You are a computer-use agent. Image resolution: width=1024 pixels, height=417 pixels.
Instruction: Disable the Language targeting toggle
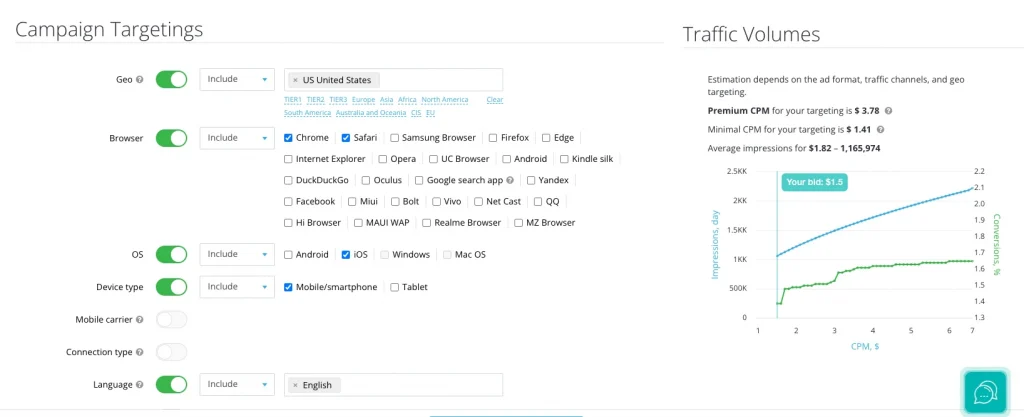point(171,385)
